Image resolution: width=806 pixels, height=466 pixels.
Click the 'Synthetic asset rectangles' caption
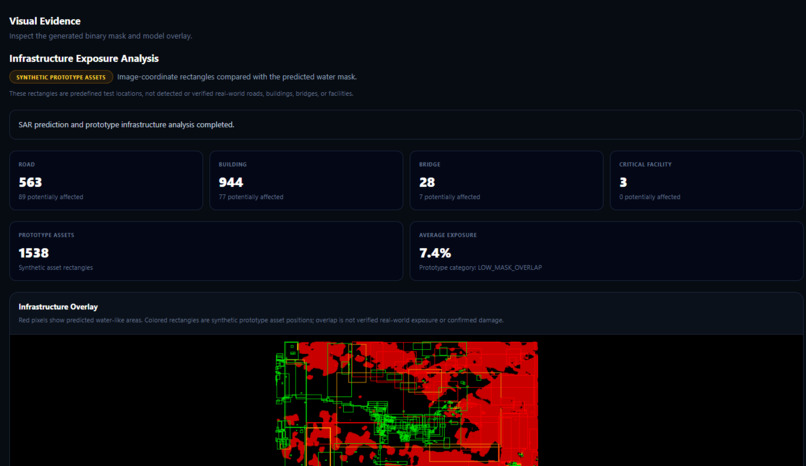tap(56, 268)
